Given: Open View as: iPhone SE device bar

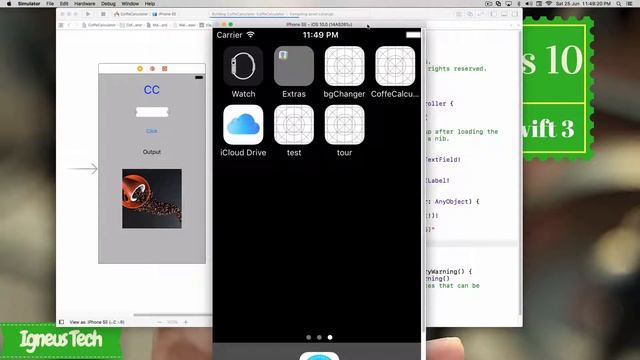Looking at the screenshot, I should click(97, 322).
